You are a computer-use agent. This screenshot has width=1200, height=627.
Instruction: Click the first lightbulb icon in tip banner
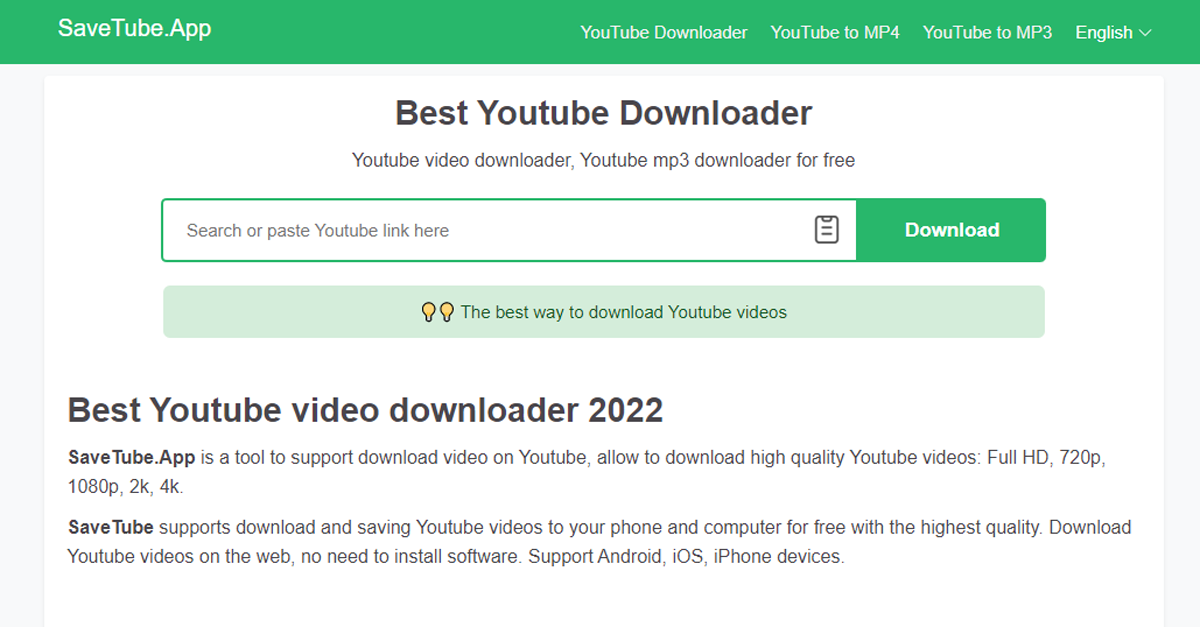(x=429, y=312)
